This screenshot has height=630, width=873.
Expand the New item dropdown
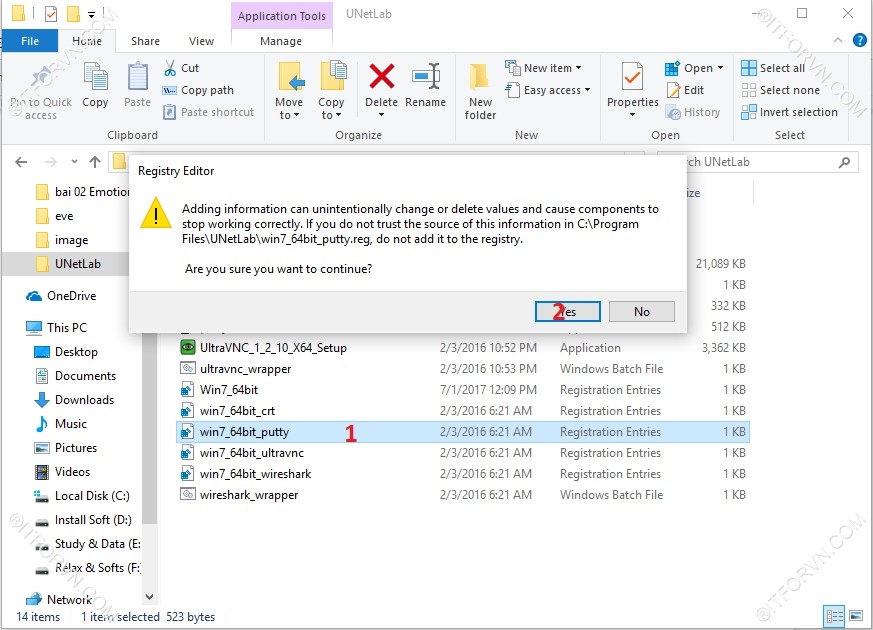point(543,68)
